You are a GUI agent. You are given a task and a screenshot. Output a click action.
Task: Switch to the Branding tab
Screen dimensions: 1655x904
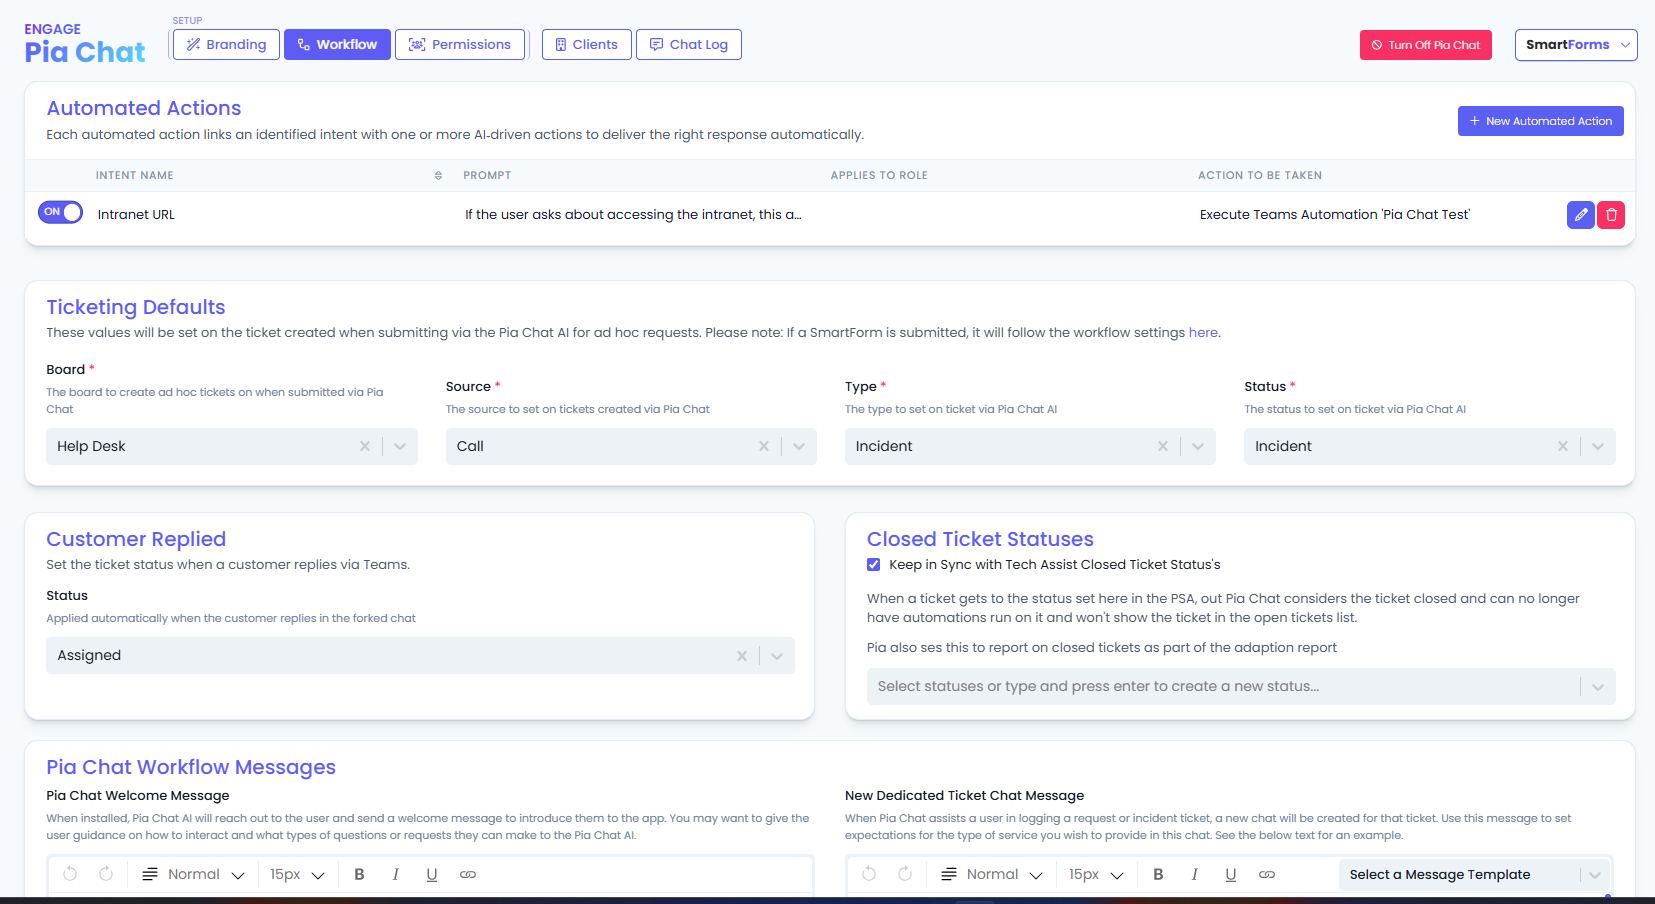pos(226,45)
